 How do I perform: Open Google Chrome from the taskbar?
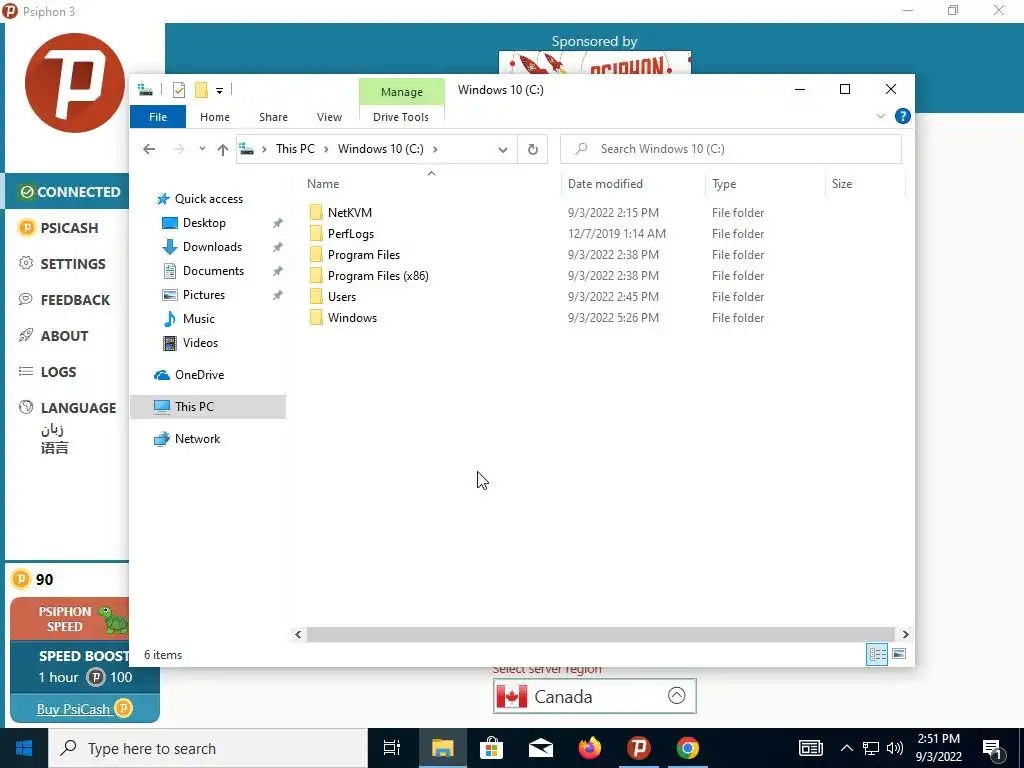tap(688, 748)
